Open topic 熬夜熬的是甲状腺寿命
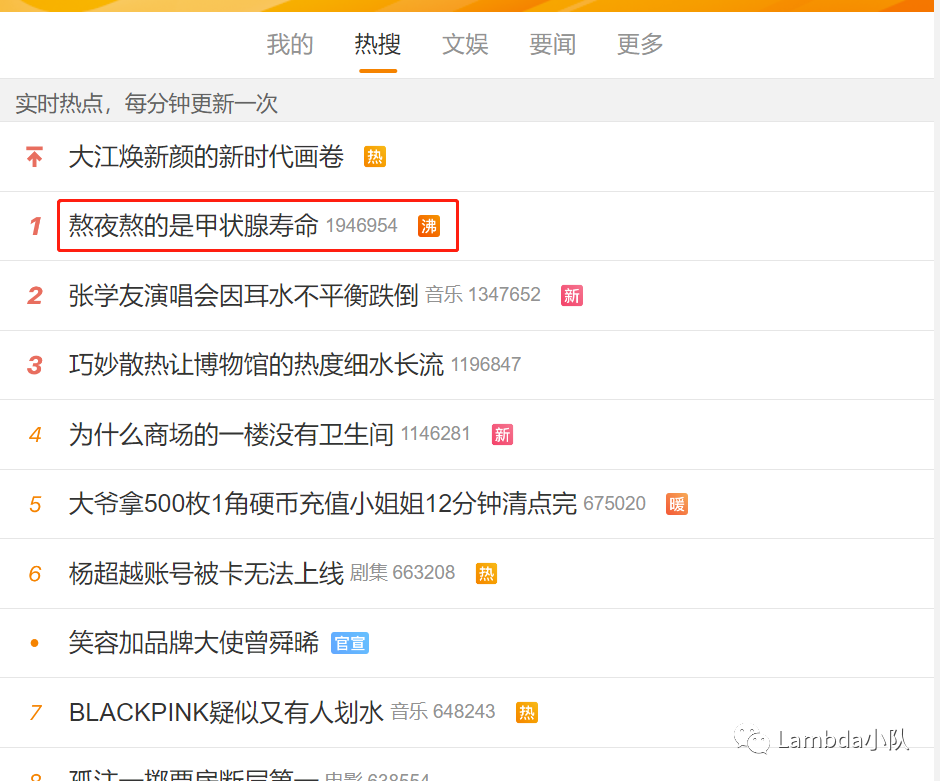940x781 pixels. click(193, 225)
